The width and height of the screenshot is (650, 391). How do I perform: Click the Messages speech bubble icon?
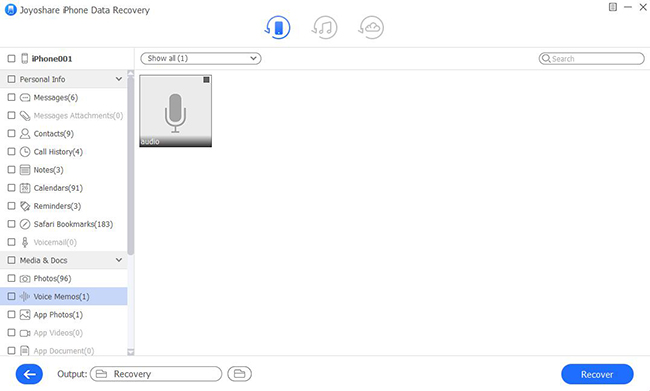tap(25, 97)
